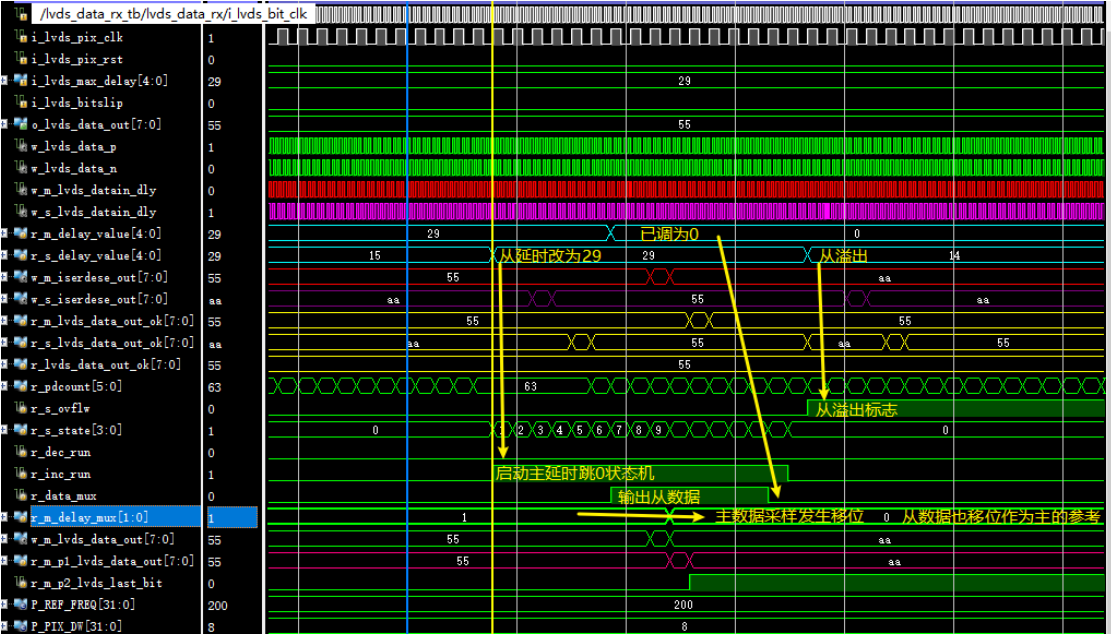
Task: Click the wire icon next to w_s_lvds_datain_dly
Action: click(21, 212)
